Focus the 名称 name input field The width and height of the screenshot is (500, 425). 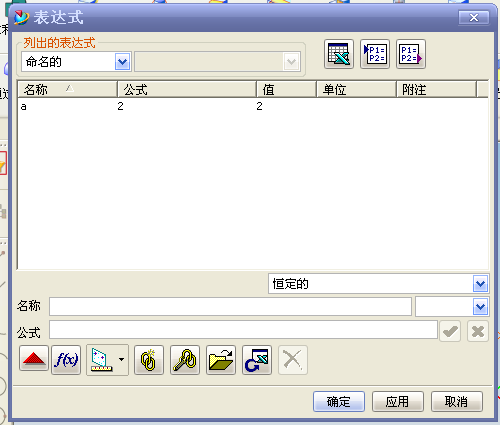tap(230, 306)
